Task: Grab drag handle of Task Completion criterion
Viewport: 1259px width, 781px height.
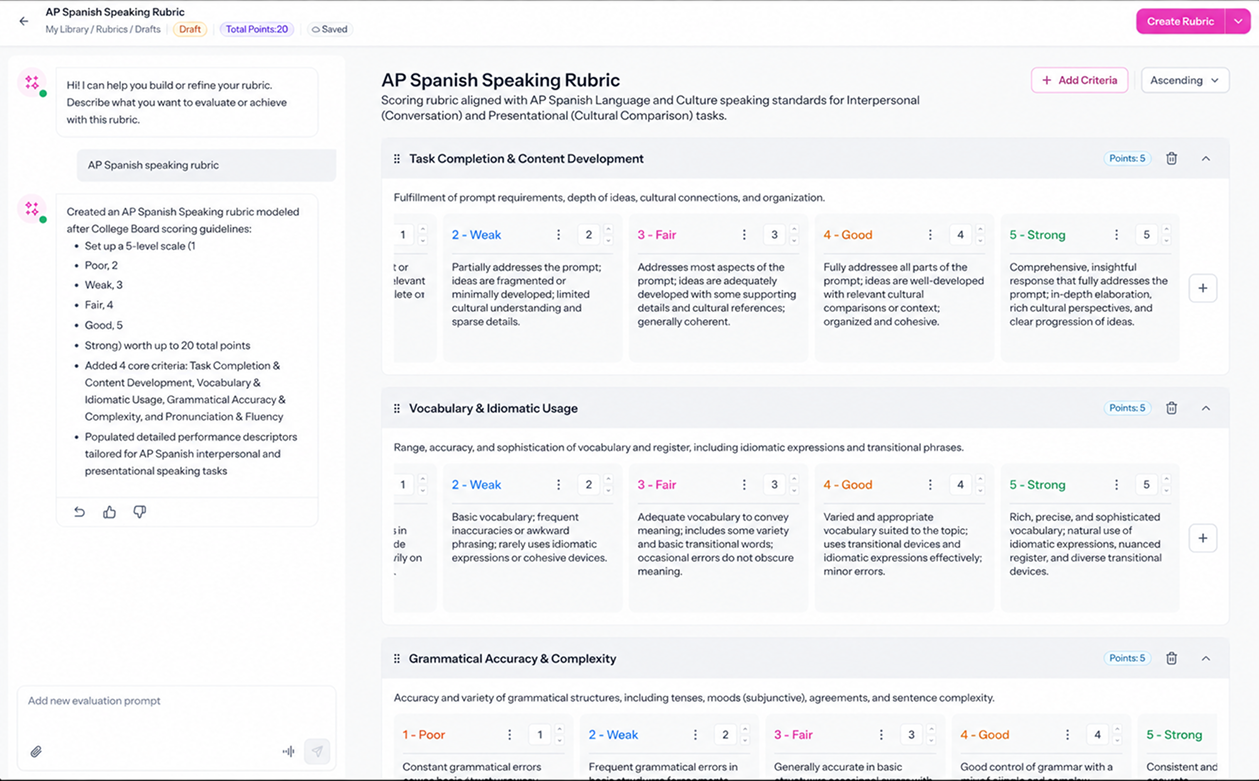Action: tap(397, 159)
